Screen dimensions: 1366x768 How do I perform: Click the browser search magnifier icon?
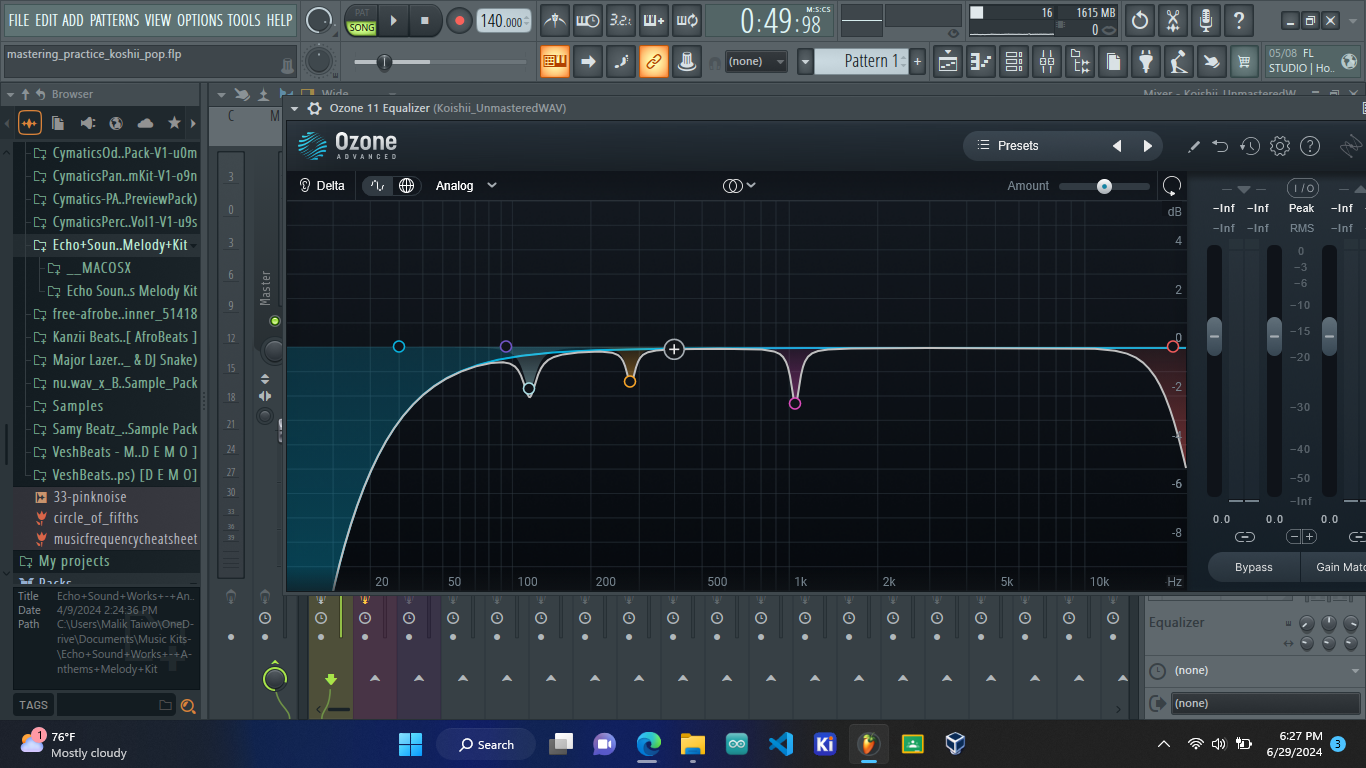tap(187, 706)
